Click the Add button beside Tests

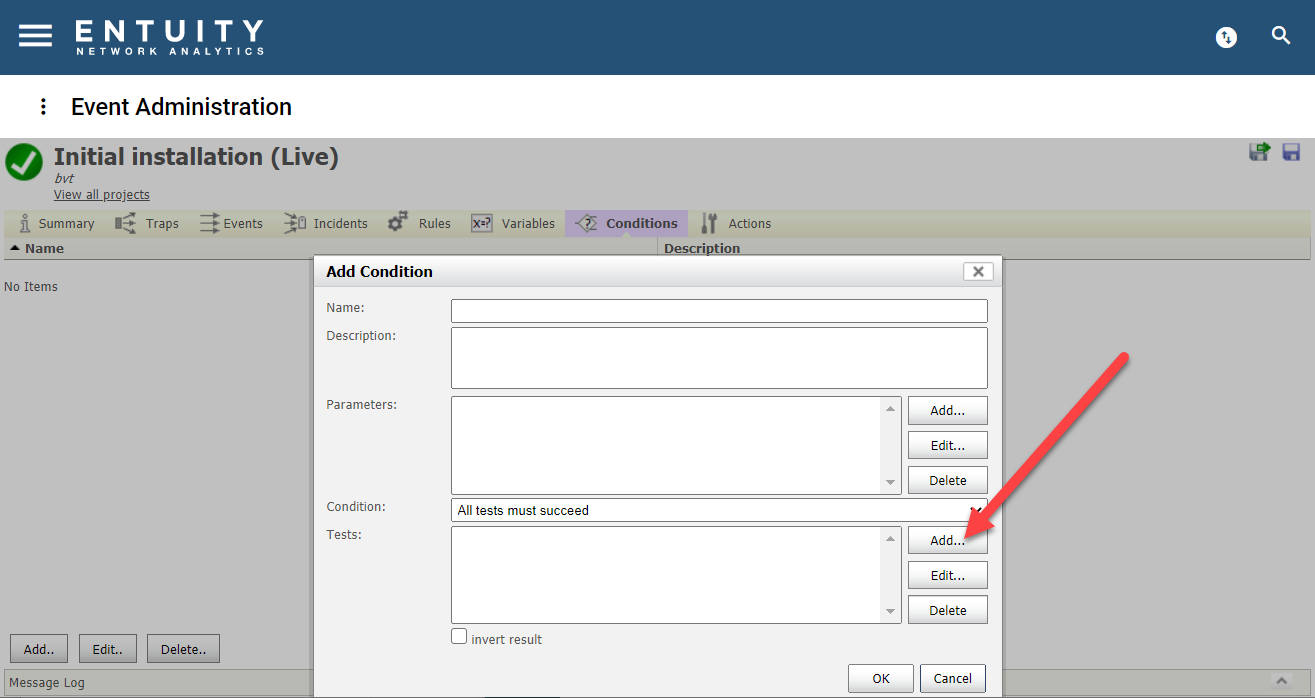947,540
